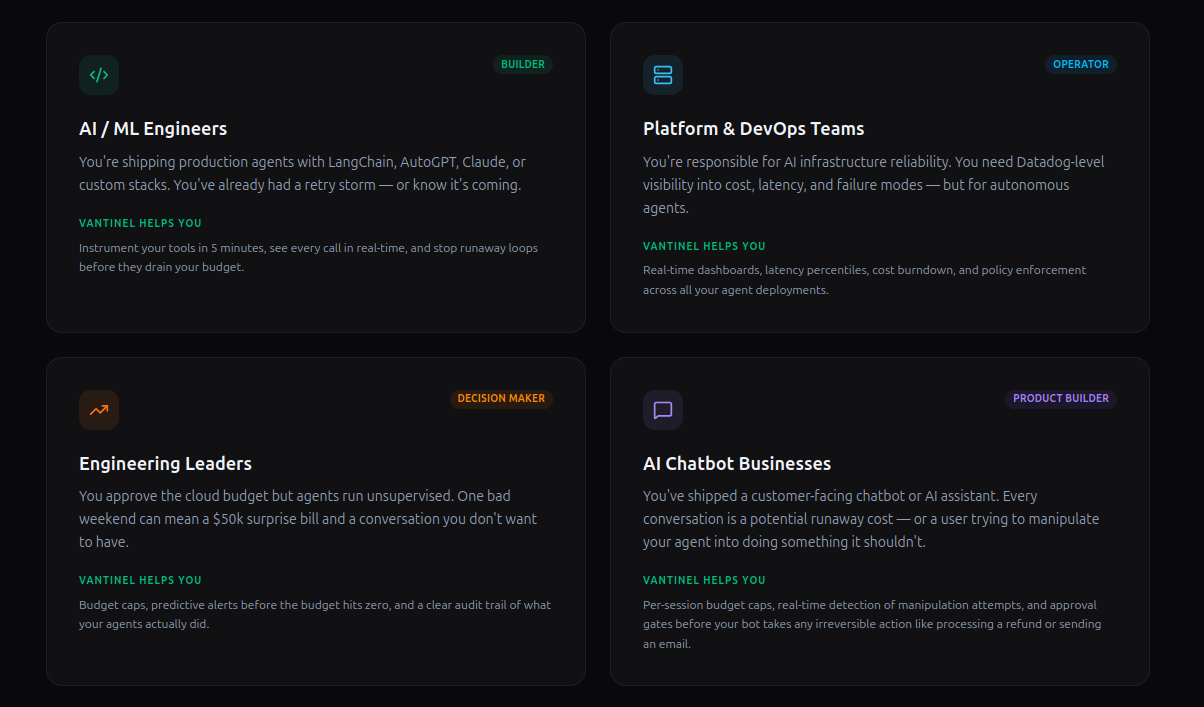Click 'Budget caps, predictive alerts' text
This screenshot has height=707, width=1204.
pyautogui.click(x=315, y=614)
